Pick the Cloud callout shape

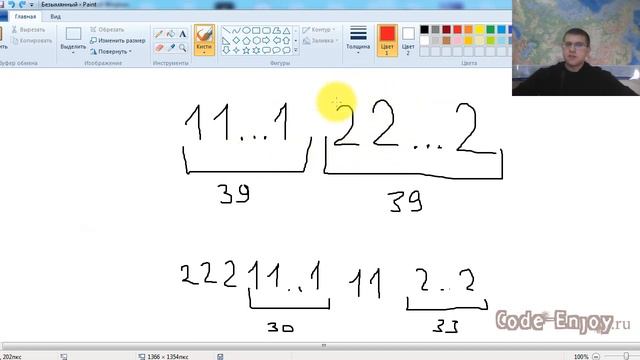click(x=286, y=50)
